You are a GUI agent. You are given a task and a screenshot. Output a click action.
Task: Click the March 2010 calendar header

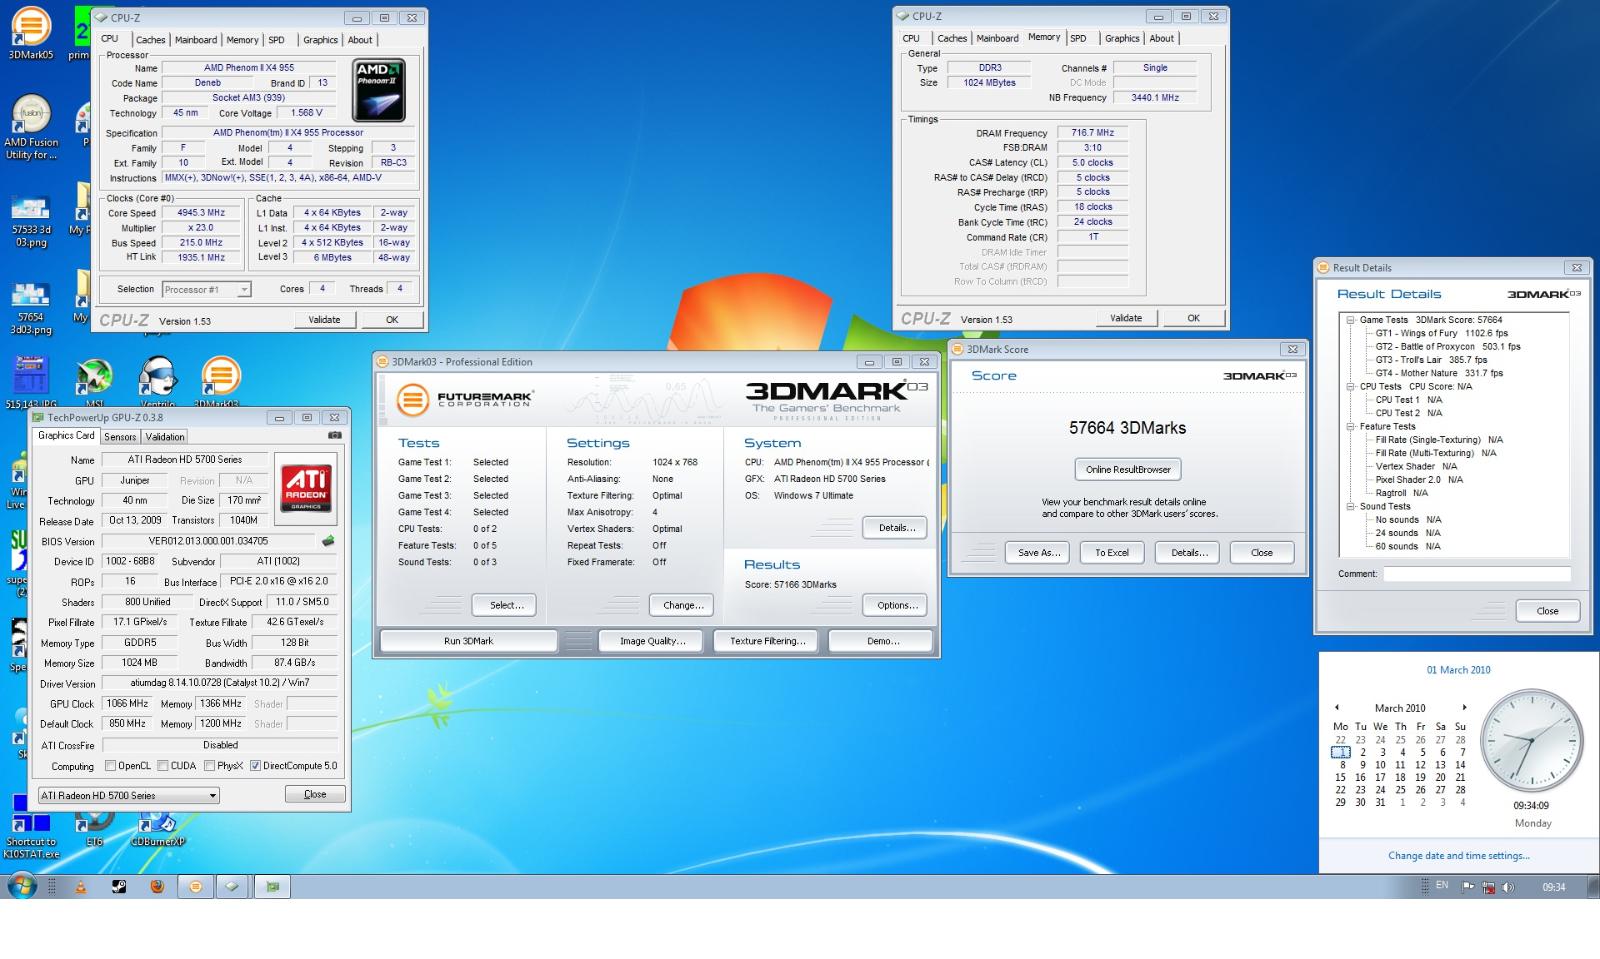1400,708
